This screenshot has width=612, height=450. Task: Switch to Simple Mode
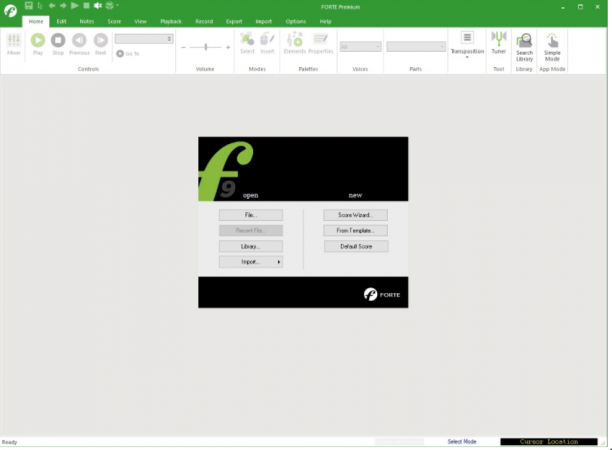pyautogui.click(x=552, y=48)
